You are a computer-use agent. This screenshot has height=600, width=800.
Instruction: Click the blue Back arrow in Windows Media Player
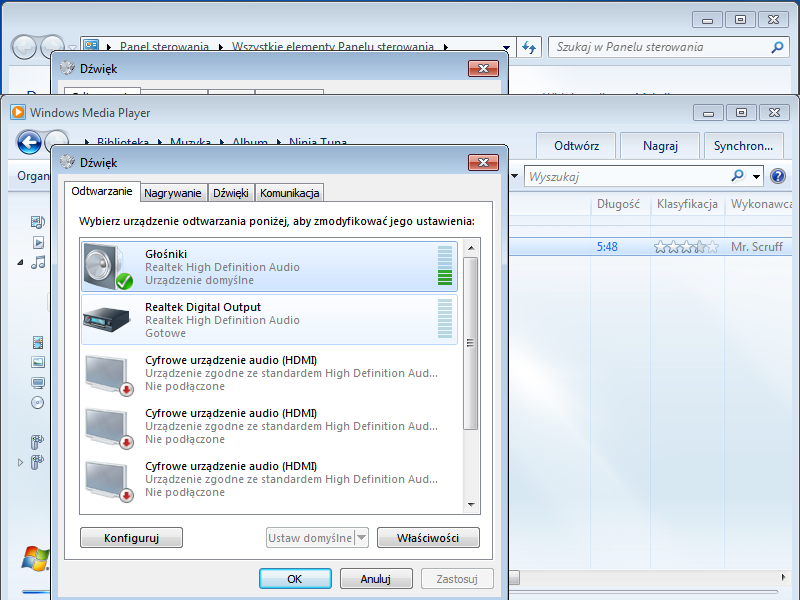tap(29, 142)
